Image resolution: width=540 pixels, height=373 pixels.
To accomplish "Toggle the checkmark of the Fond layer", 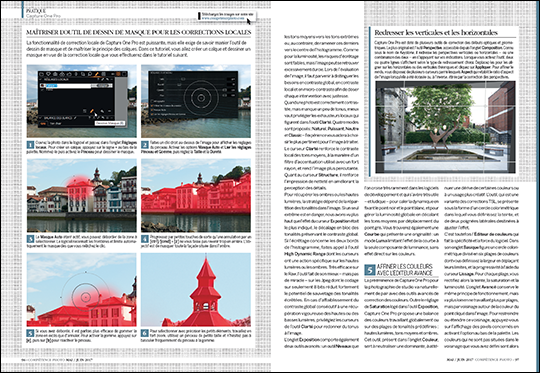I will click(42, 90).
